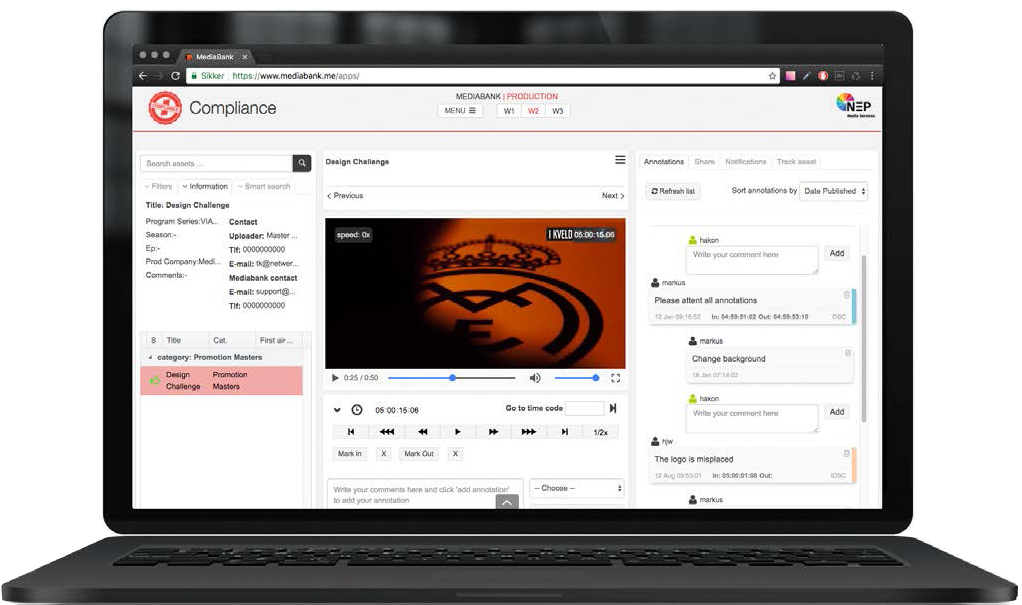Clear the Mark Out point
The width and height of the screenshot is (1022, 605).
pyautogui.click(x=455, y=454)
